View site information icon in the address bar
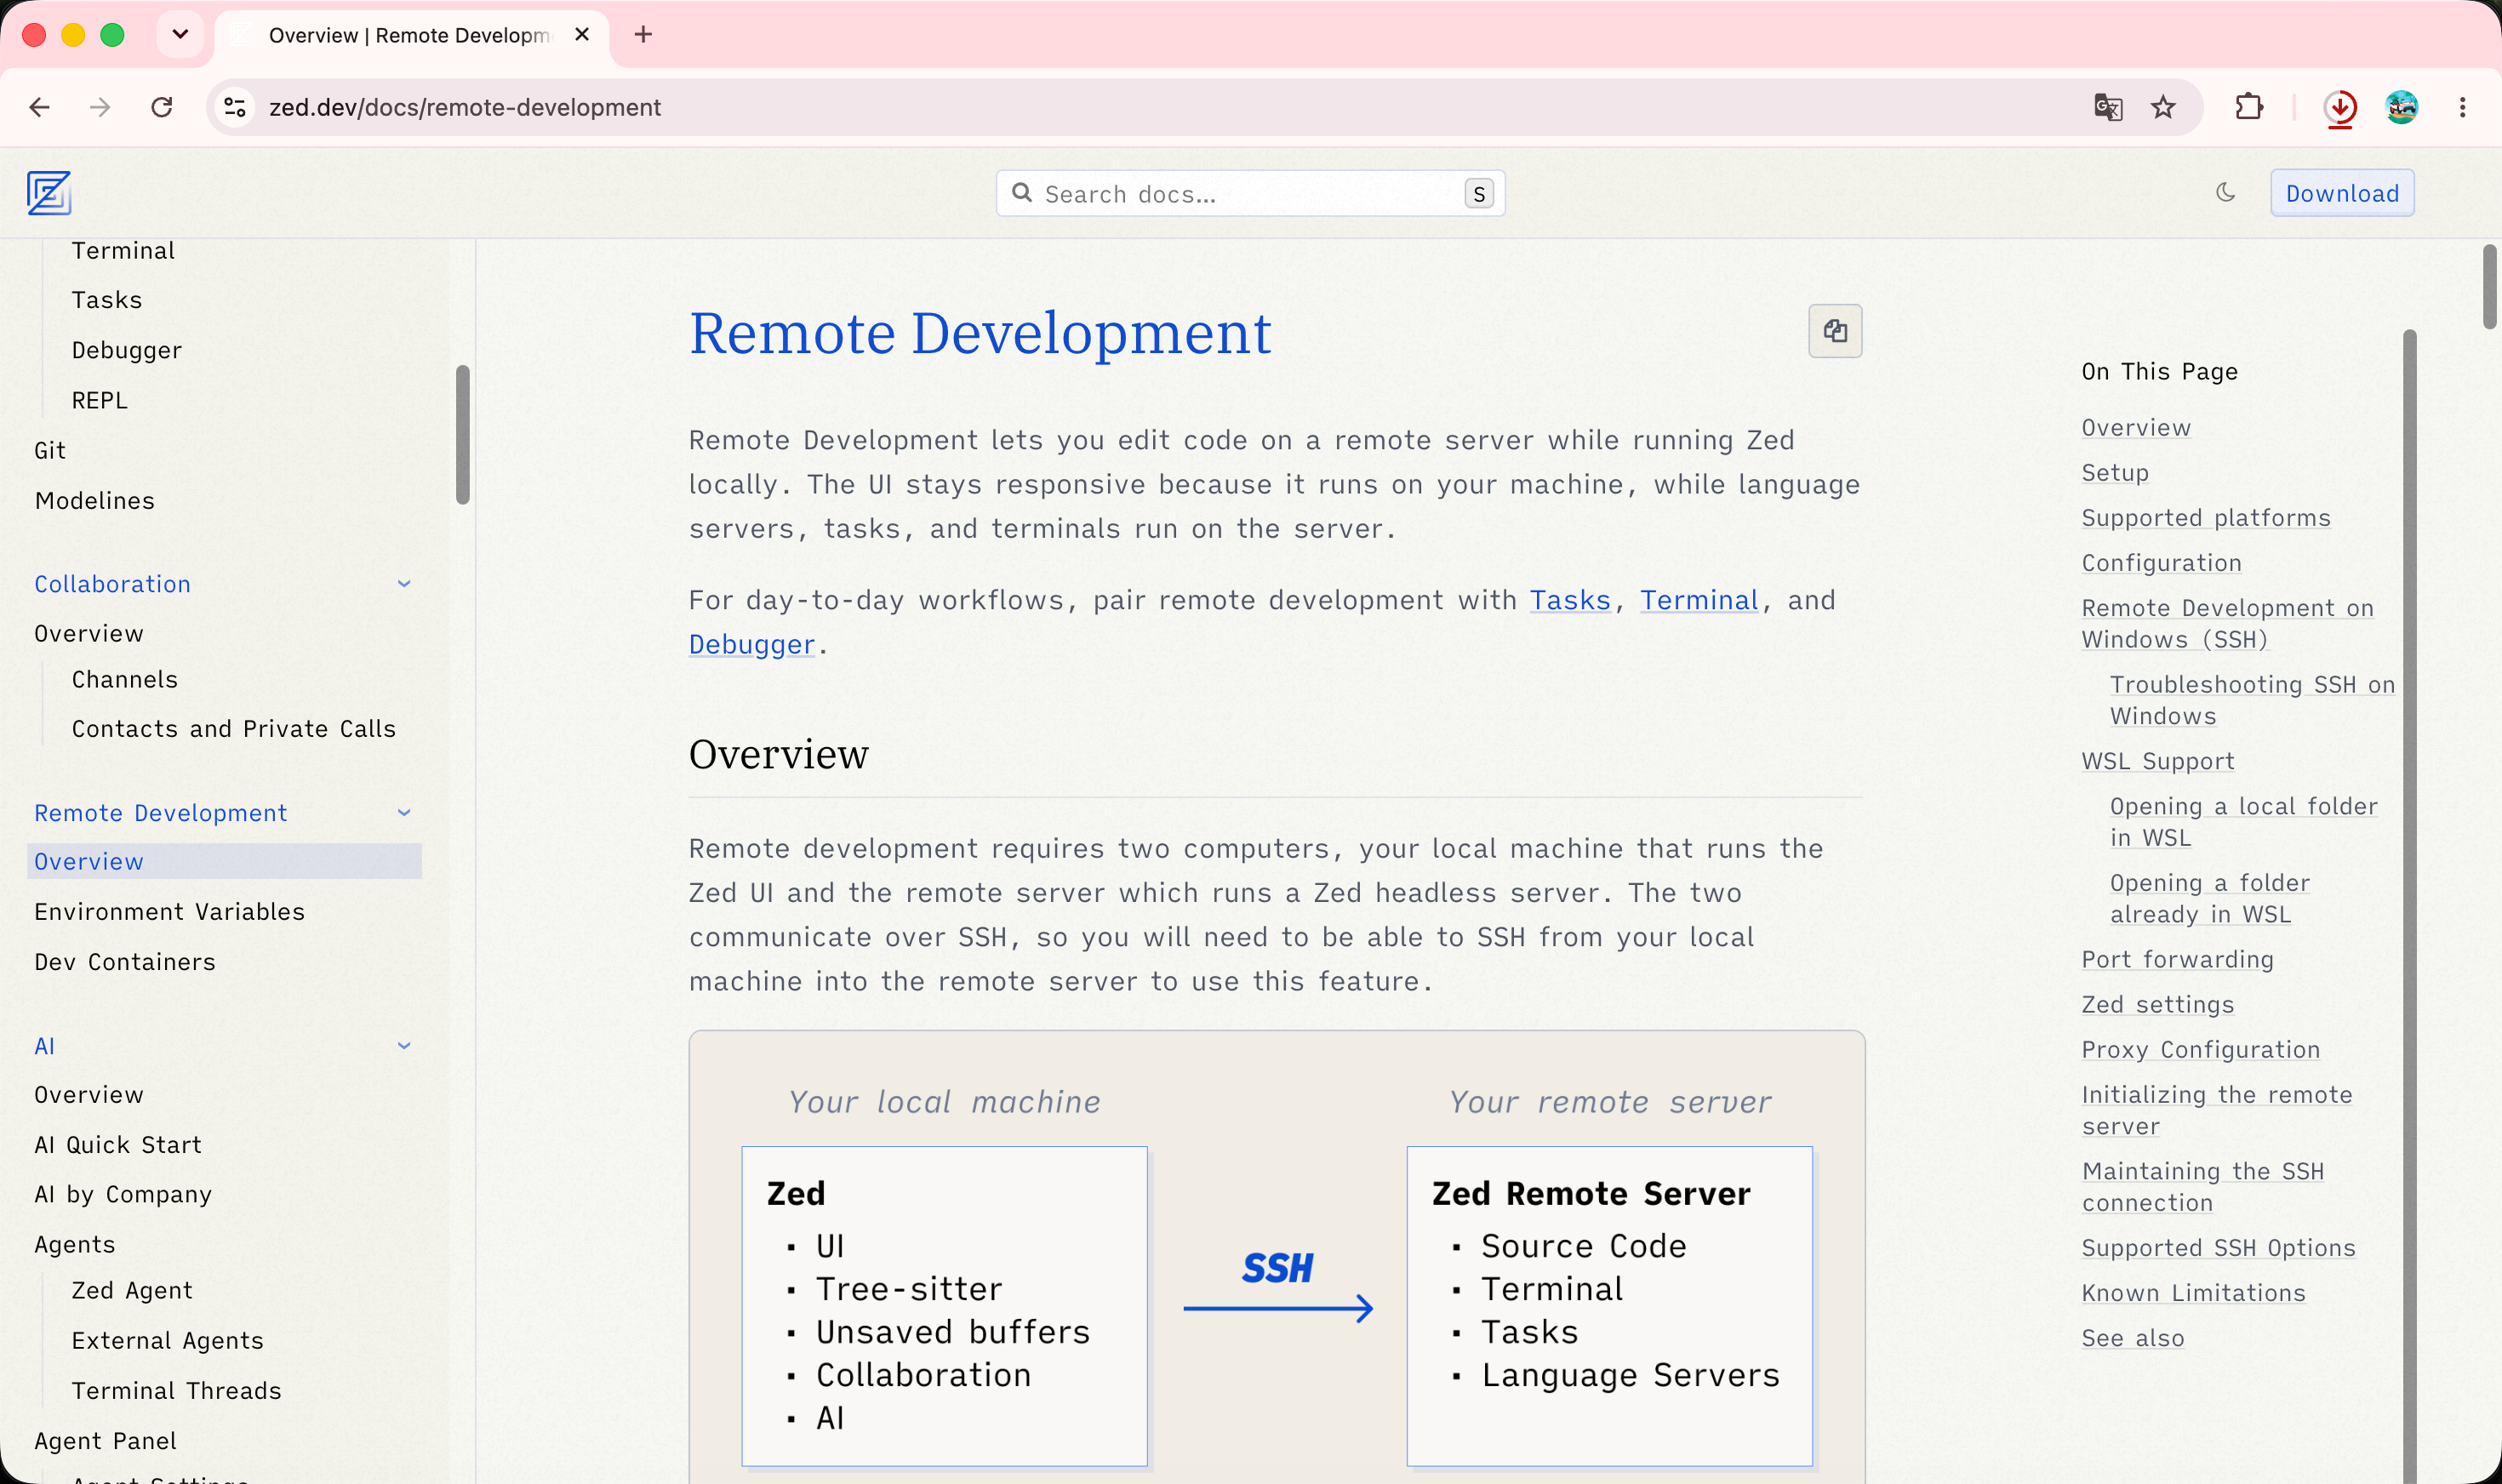 tap(235, 107)
